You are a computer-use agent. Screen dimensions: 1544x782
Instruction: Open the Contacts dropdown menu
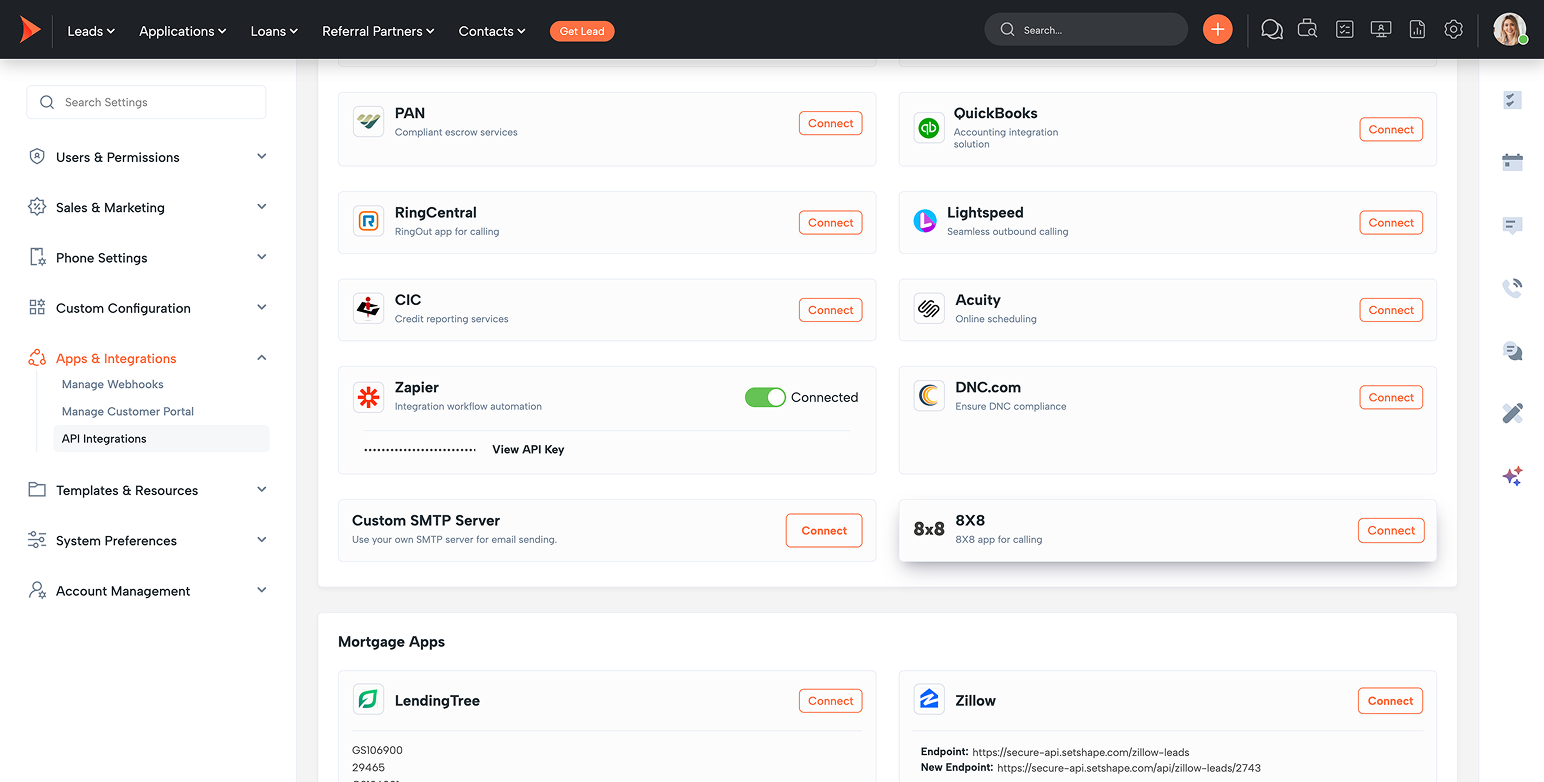492,31
